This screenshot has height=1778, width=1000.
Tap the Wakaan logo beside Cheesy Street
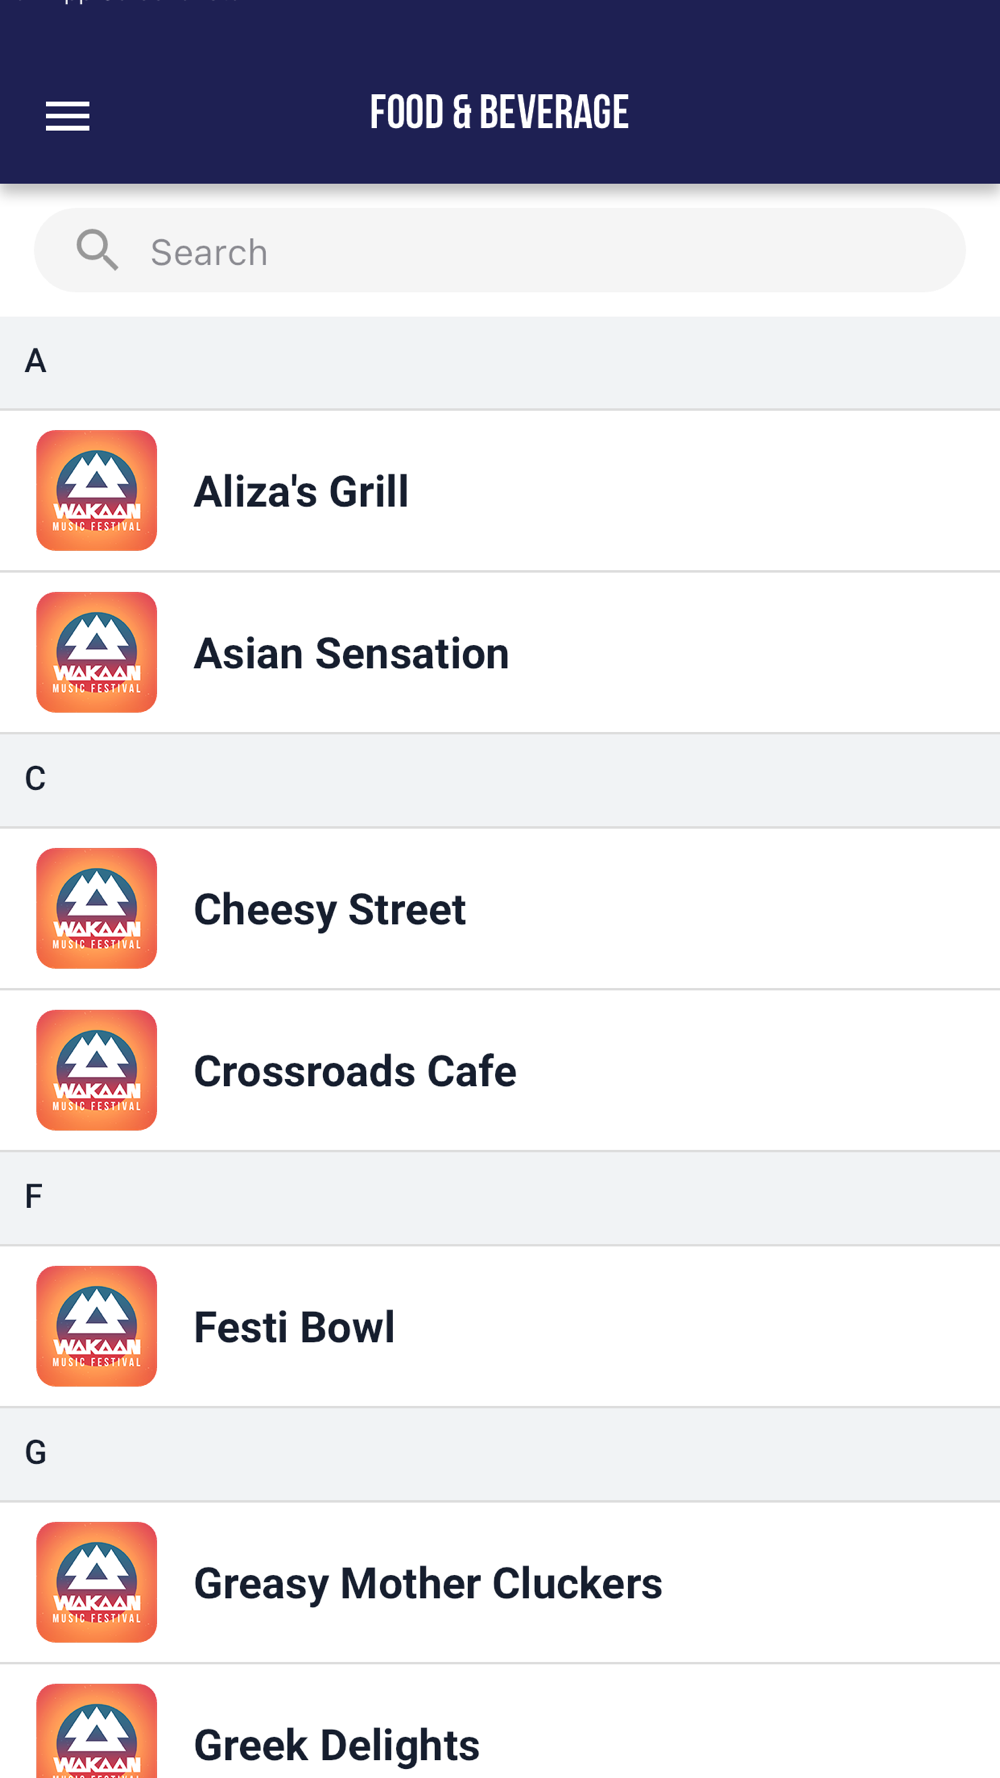pyautogui.click(x=97, y=909)
